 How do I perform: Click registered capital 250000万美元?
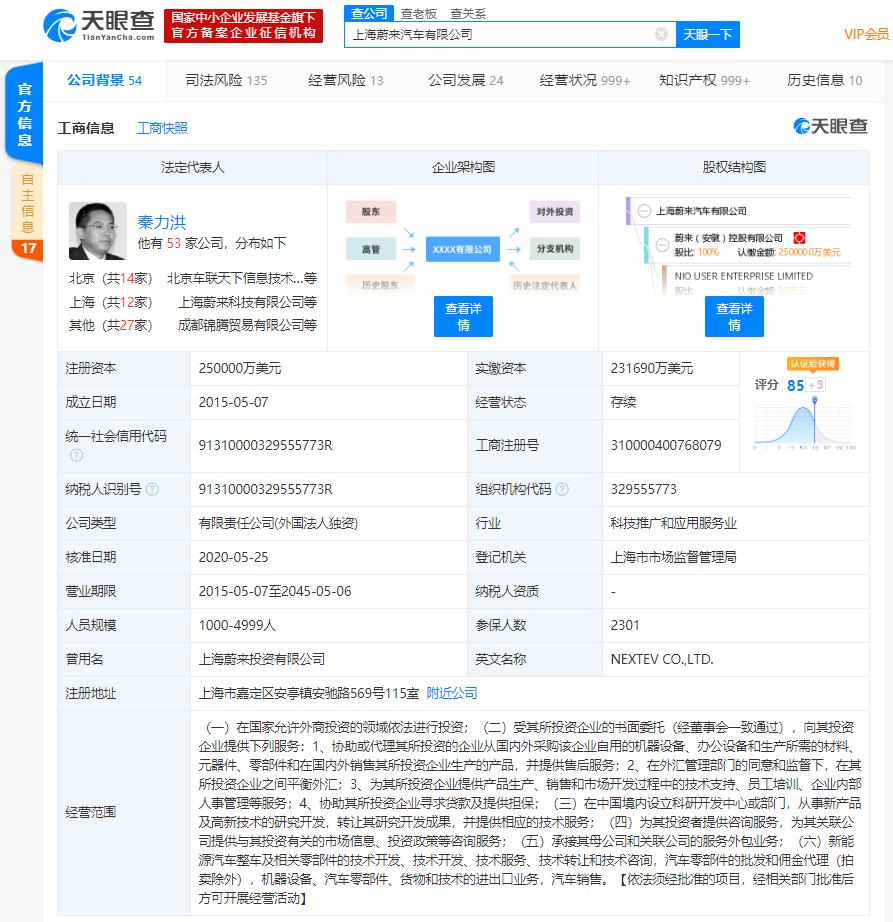pos(240,368)
